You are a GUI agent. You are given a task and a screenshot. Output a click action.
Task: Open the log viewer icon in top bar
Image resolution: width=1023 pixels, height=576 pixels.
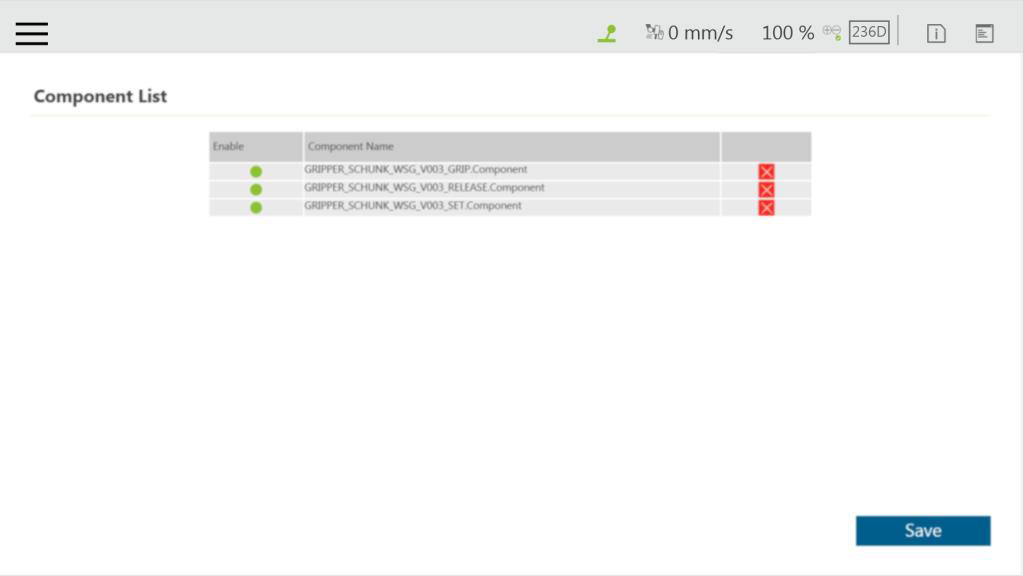tap(985, 33)
